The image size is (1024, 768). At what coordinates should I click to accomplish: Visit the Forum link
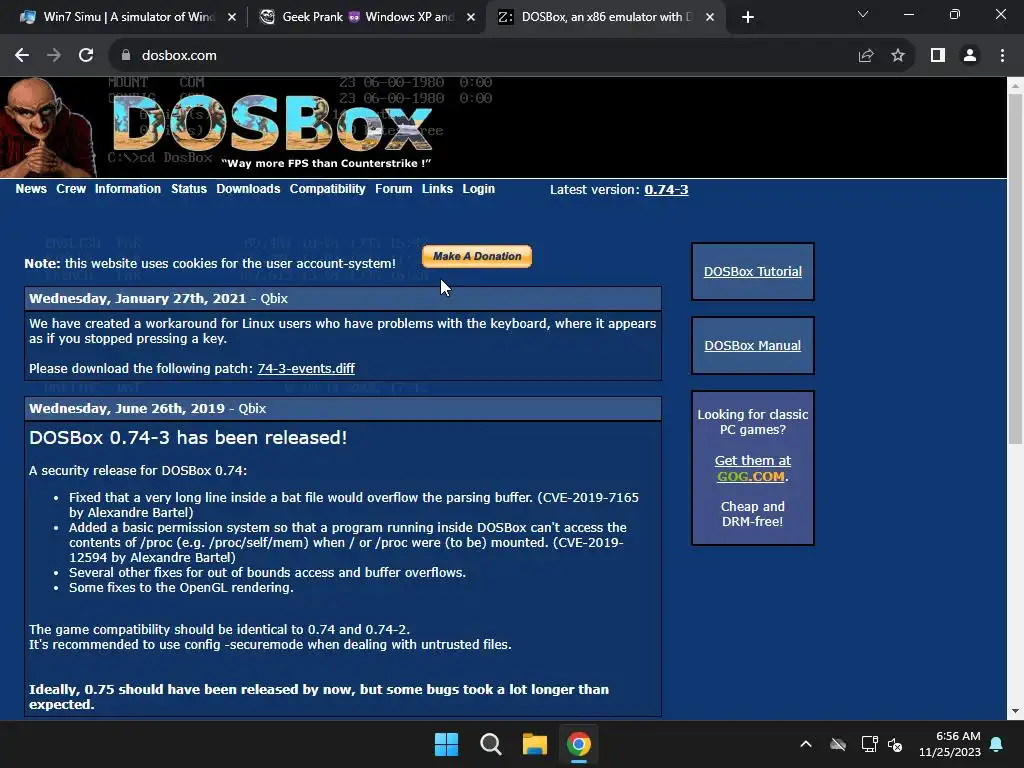[394, 189]
